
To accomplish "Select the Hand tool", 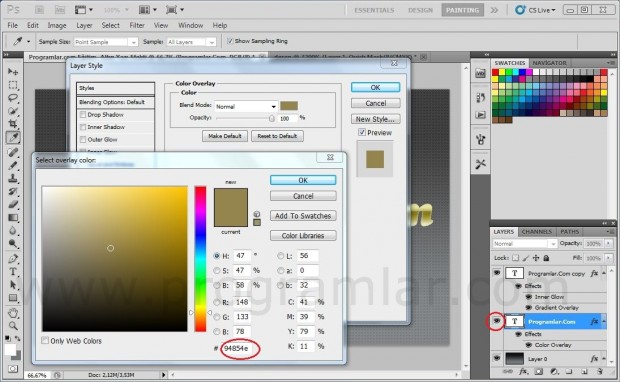I will click(x=13, y=313).
